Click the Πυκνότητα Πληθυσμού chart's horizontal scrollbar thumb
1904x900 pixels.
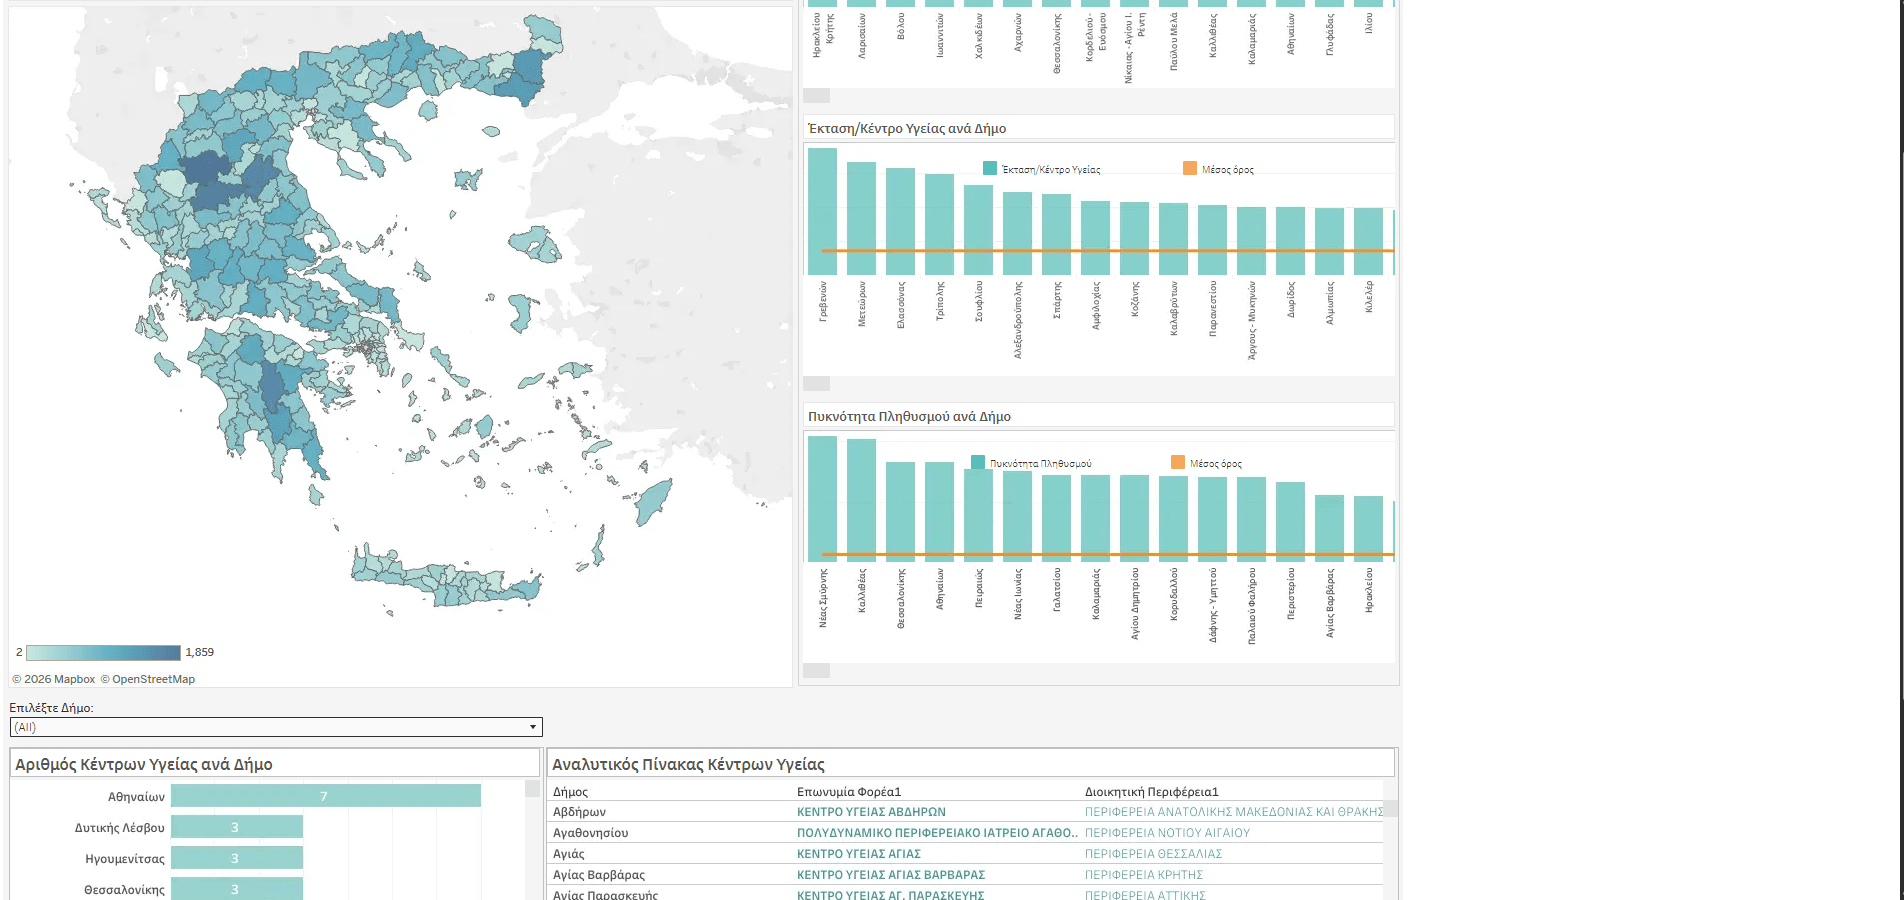pos(817,671)
